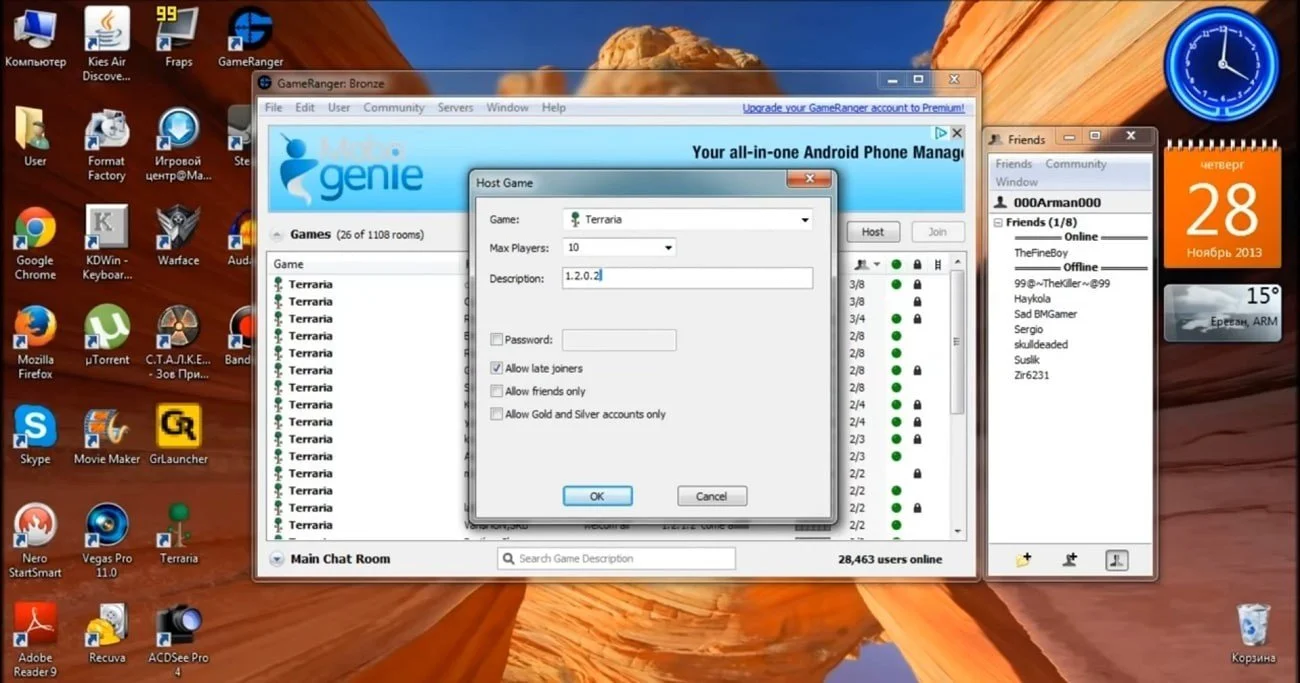Toggle the offline friends icon in Friends window
The width and height of the screenshot is (1300, 683).
coord(1117,560)
